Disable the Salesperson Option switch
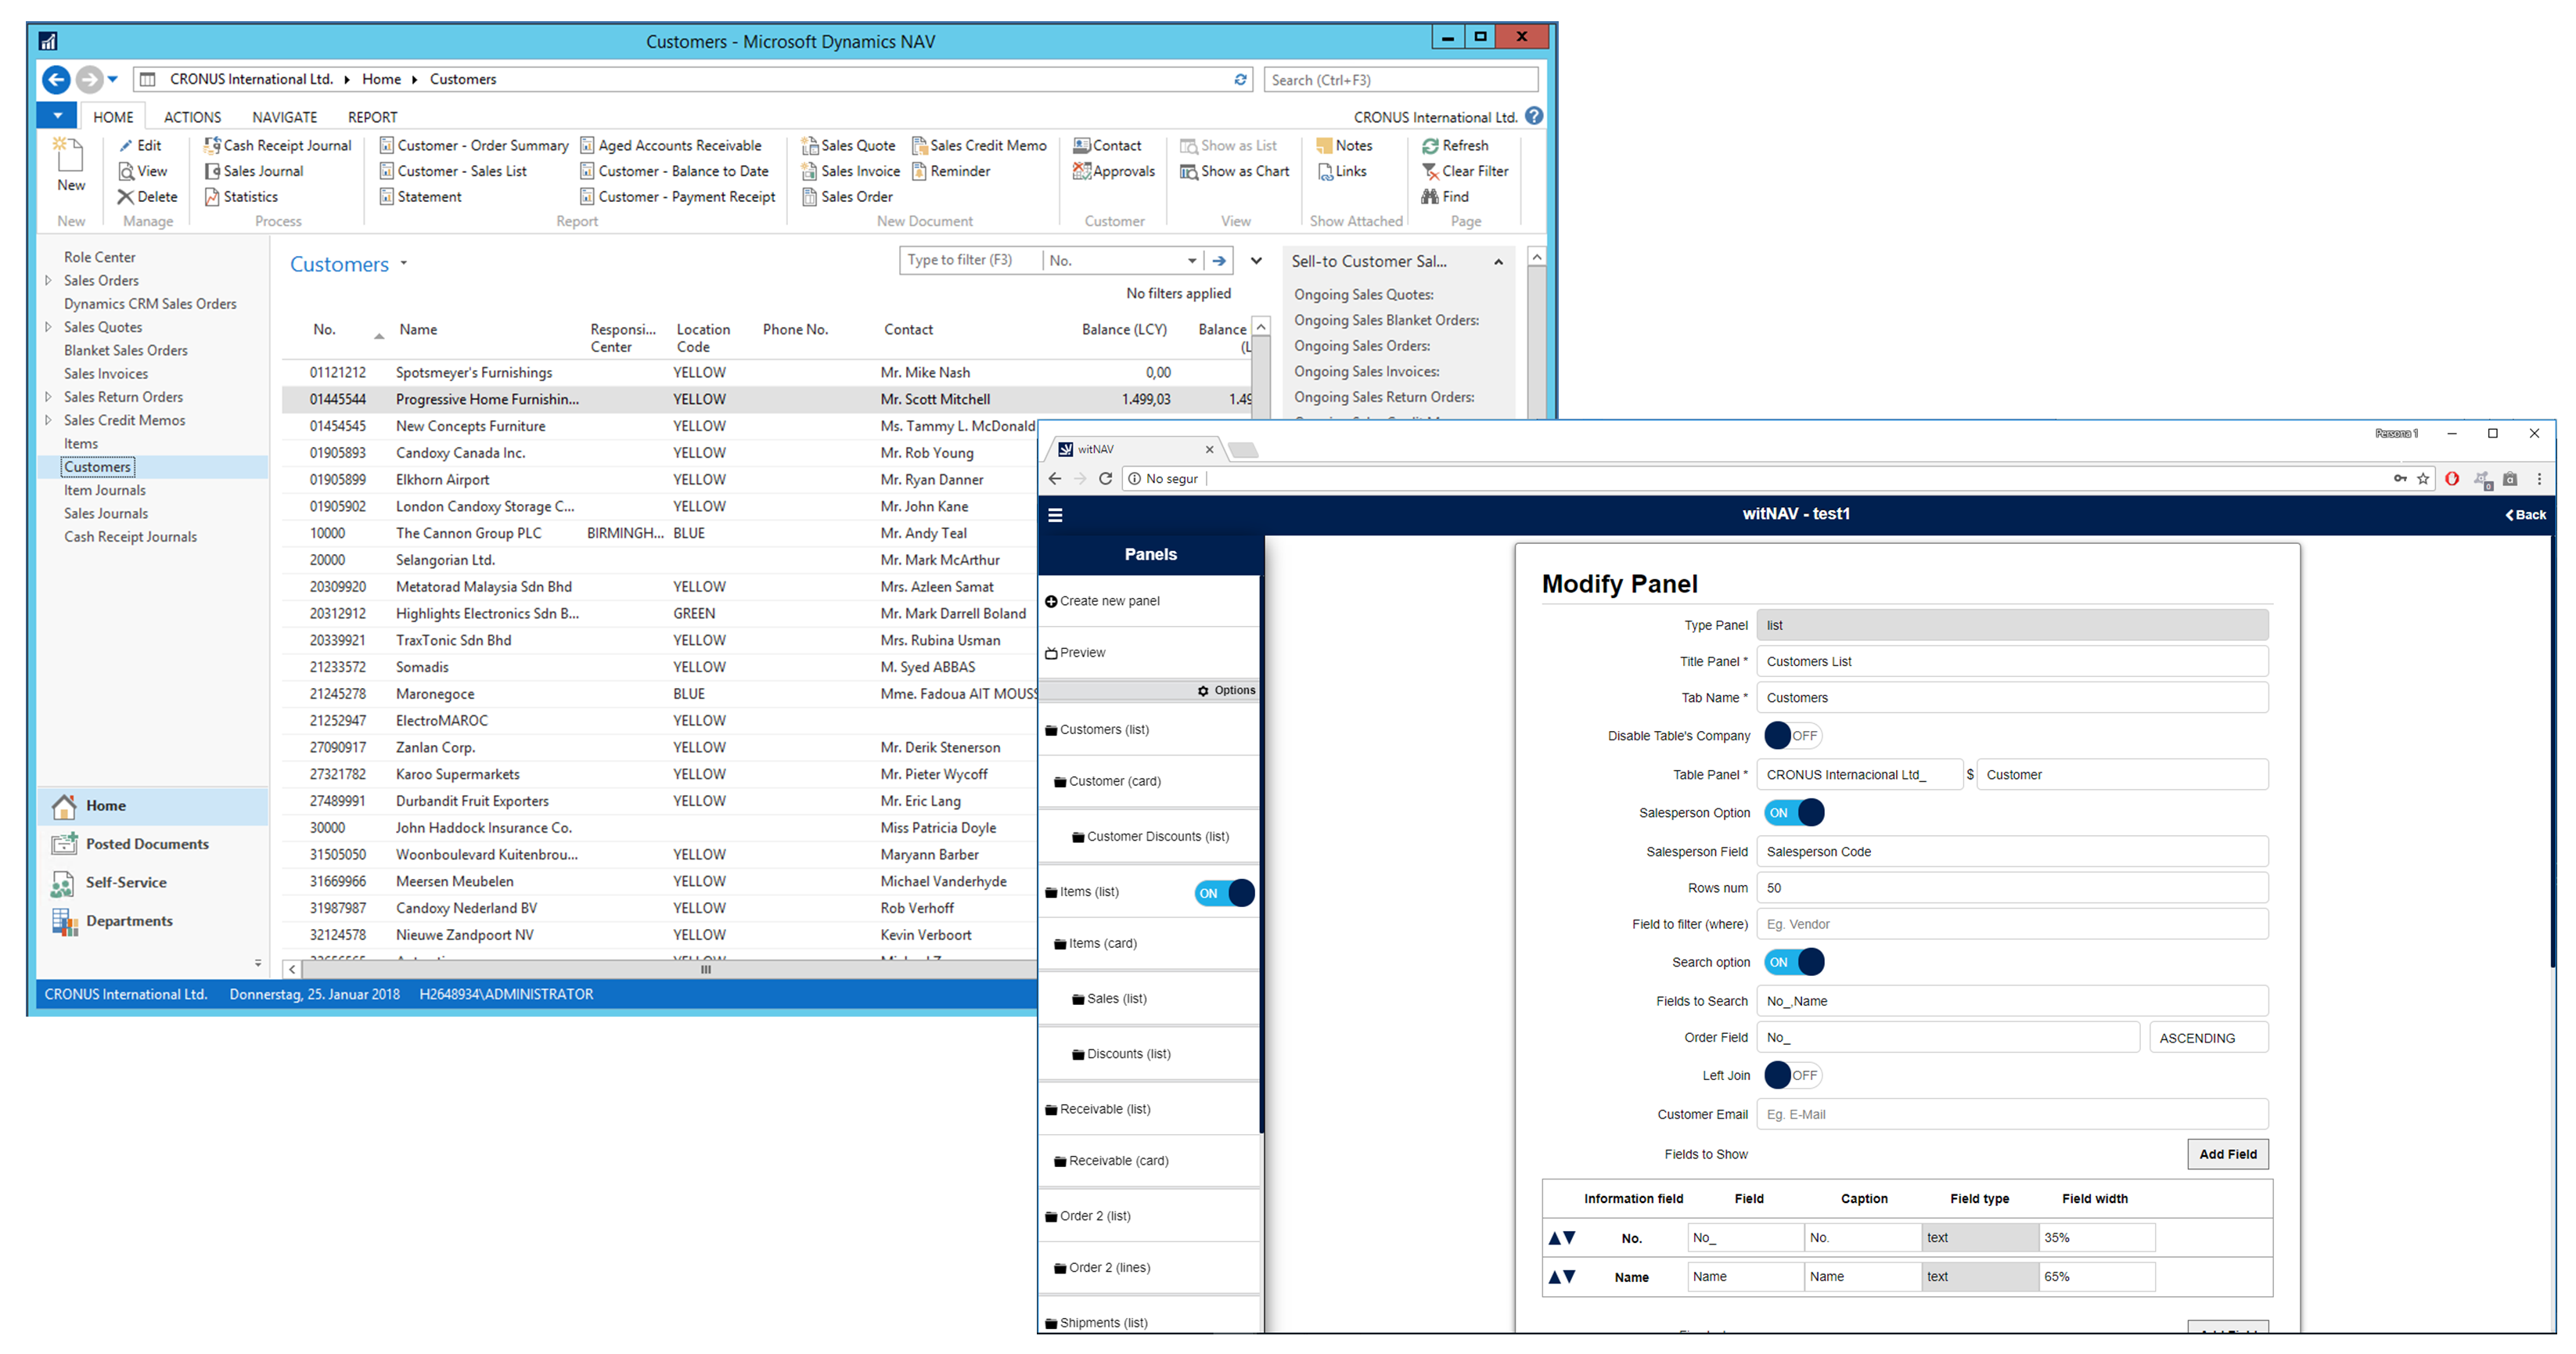 click(1794, 812)
